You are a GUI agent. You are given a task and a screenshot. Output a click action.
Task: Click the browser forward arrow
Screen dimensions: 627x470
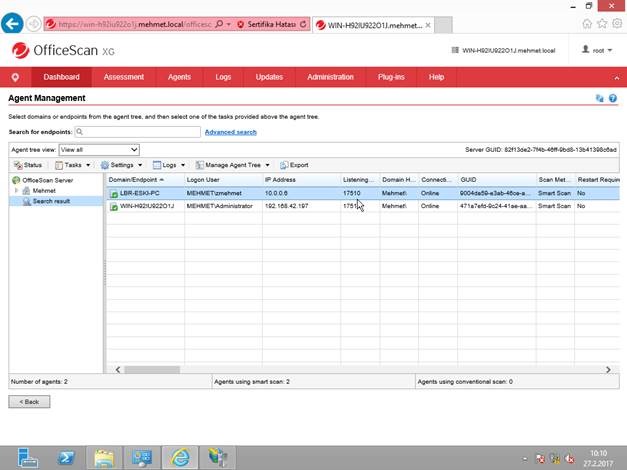click(x=34, y=24)
